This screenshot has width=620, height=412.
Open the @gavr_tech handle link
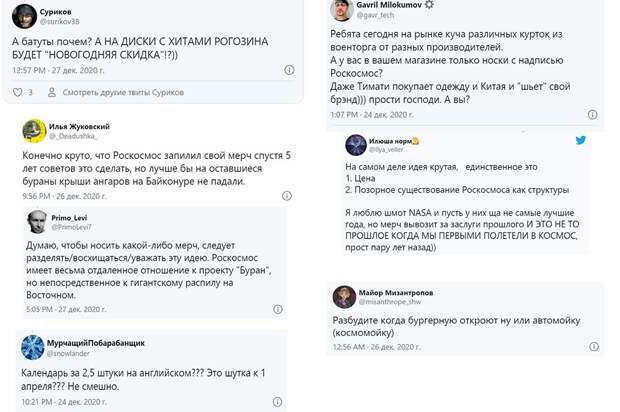click(375, 15)
